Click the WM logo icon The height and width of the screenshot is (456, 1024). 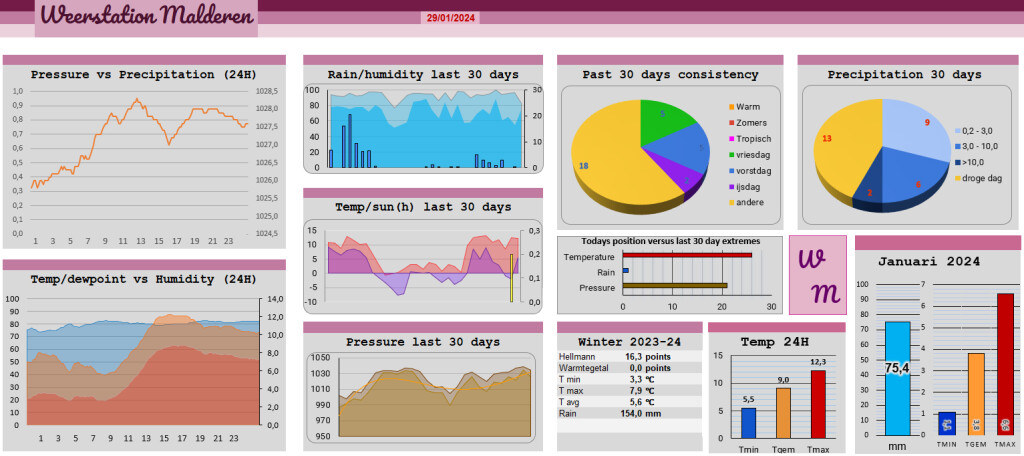[x=818, y=275]
